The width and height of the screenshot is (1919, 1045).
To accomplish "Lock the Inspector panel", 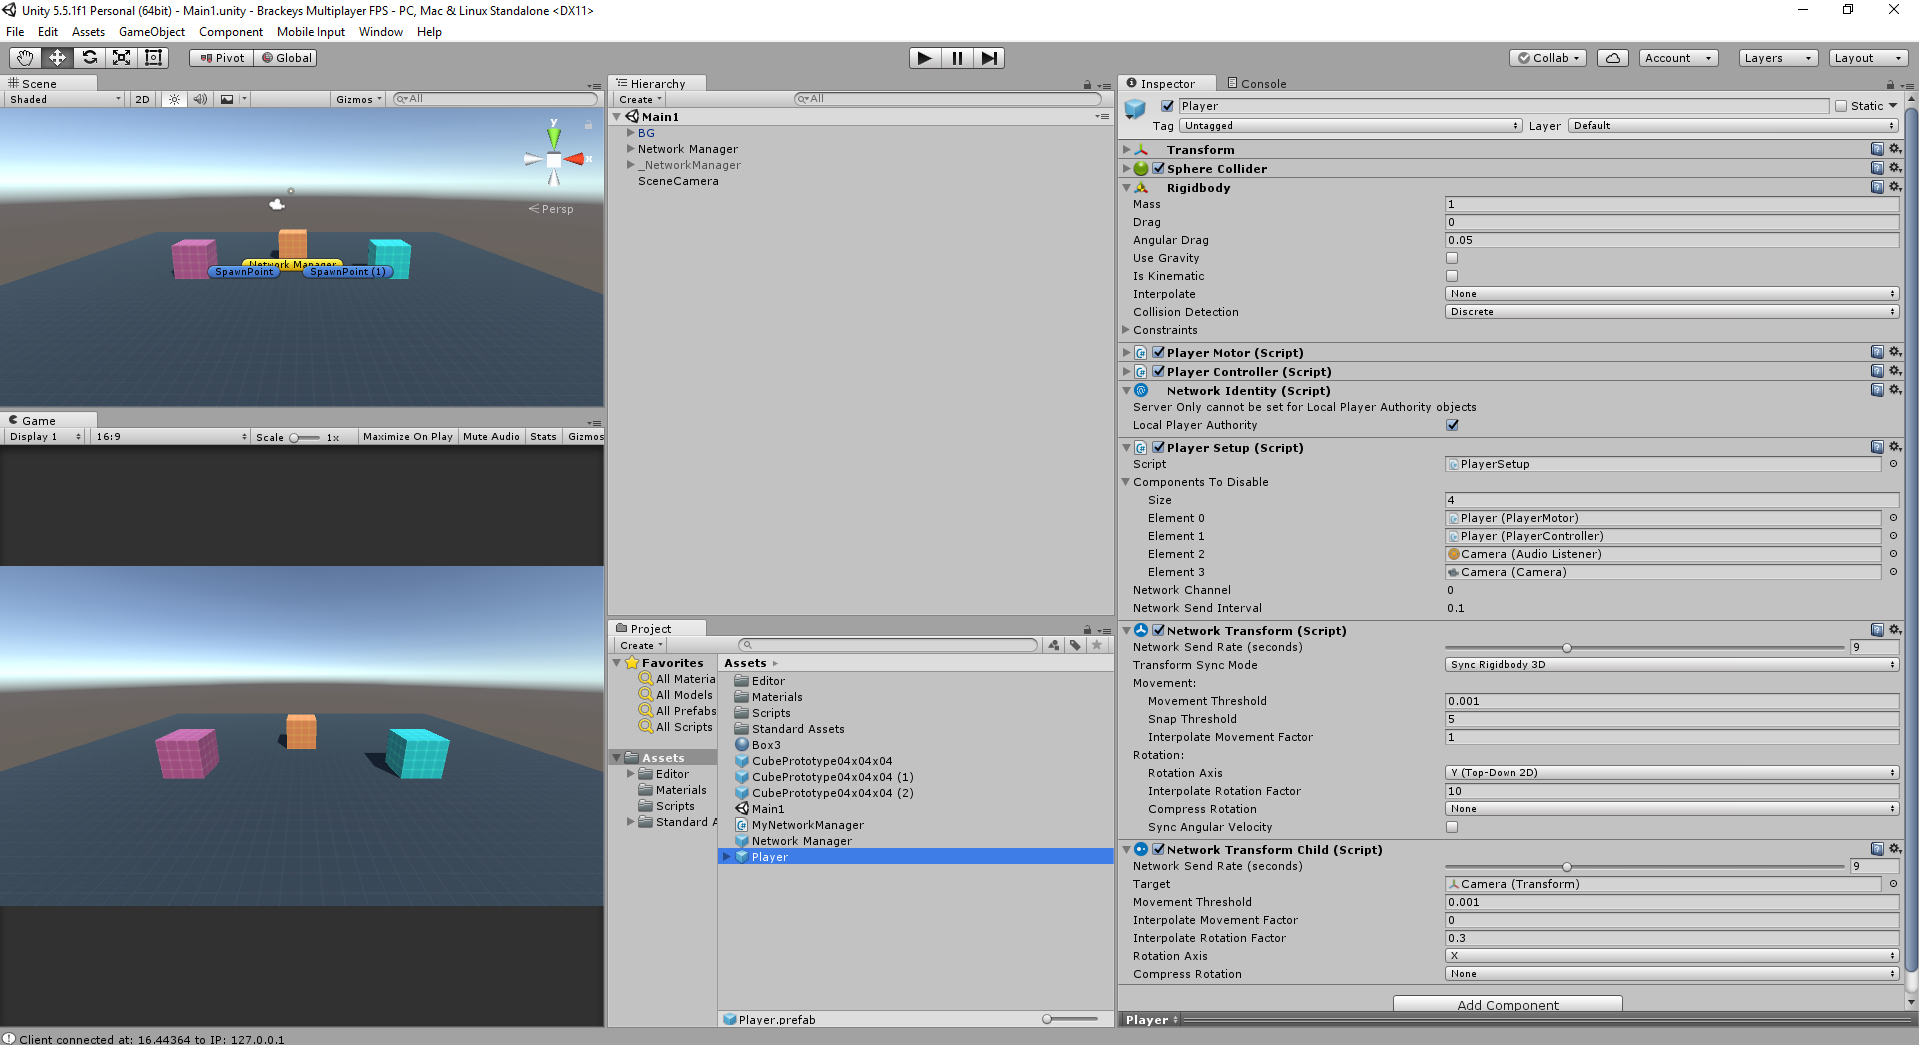I will click(x=1890, y=84).
